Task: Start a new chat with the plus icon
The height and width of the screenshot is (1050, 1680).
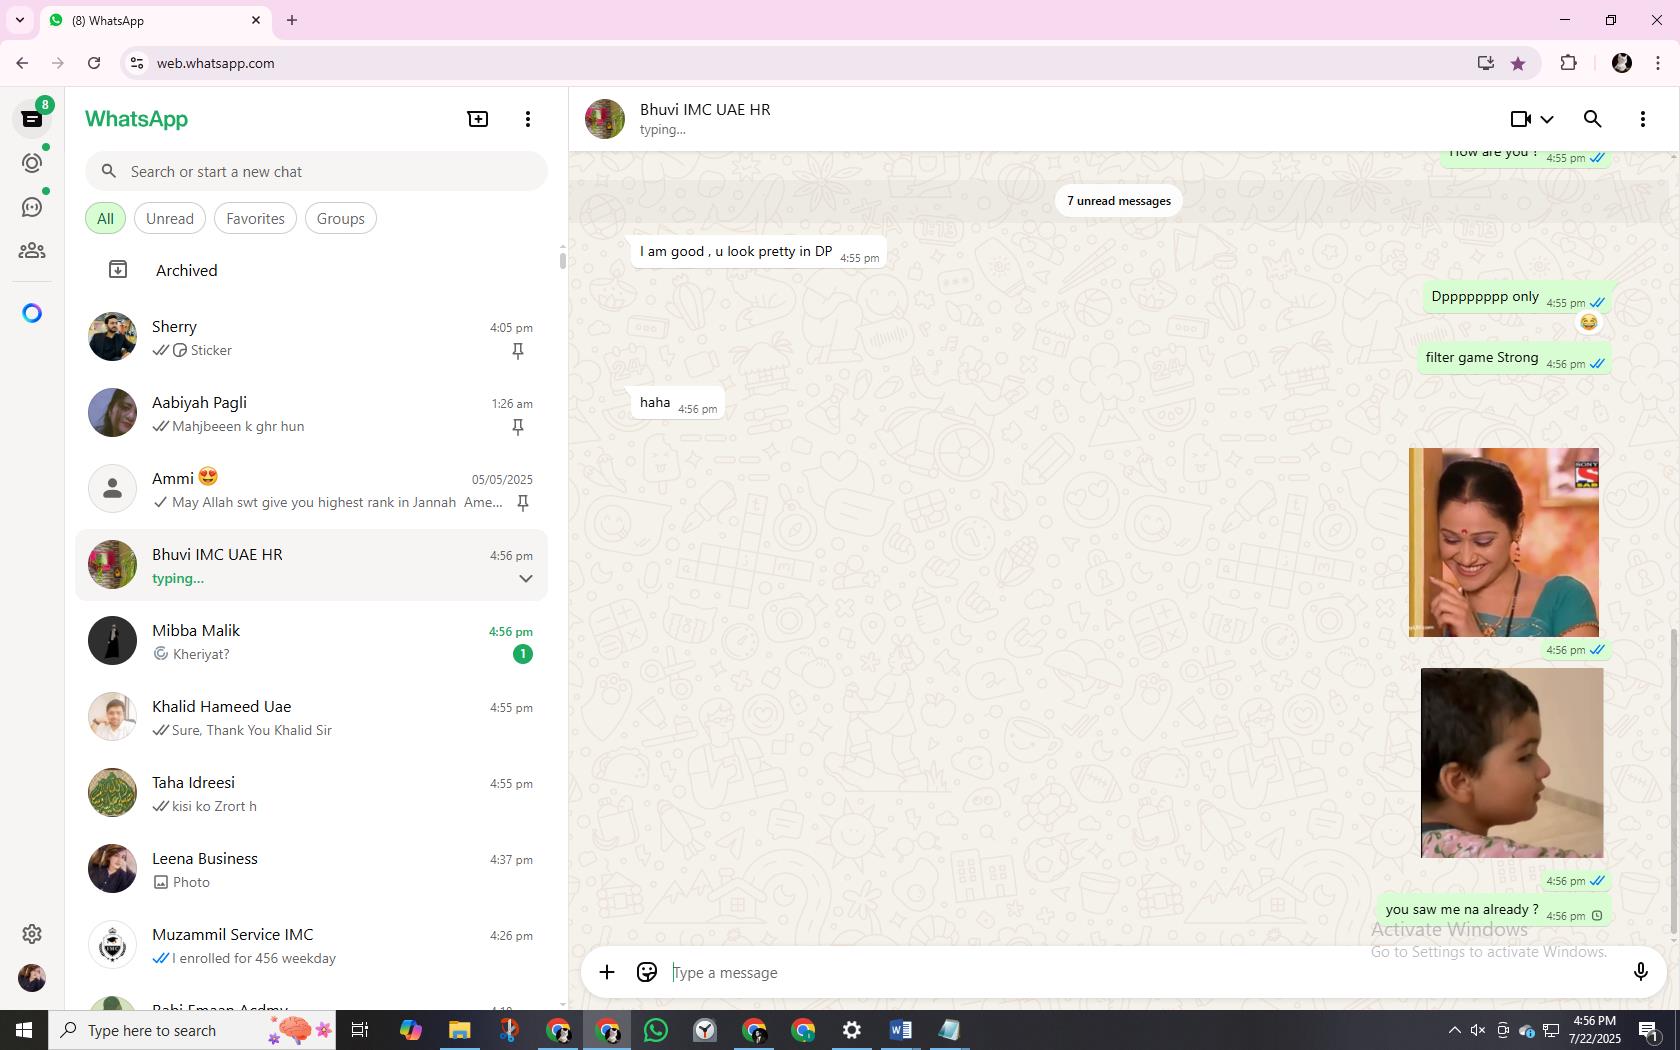Action: point(478,119)
